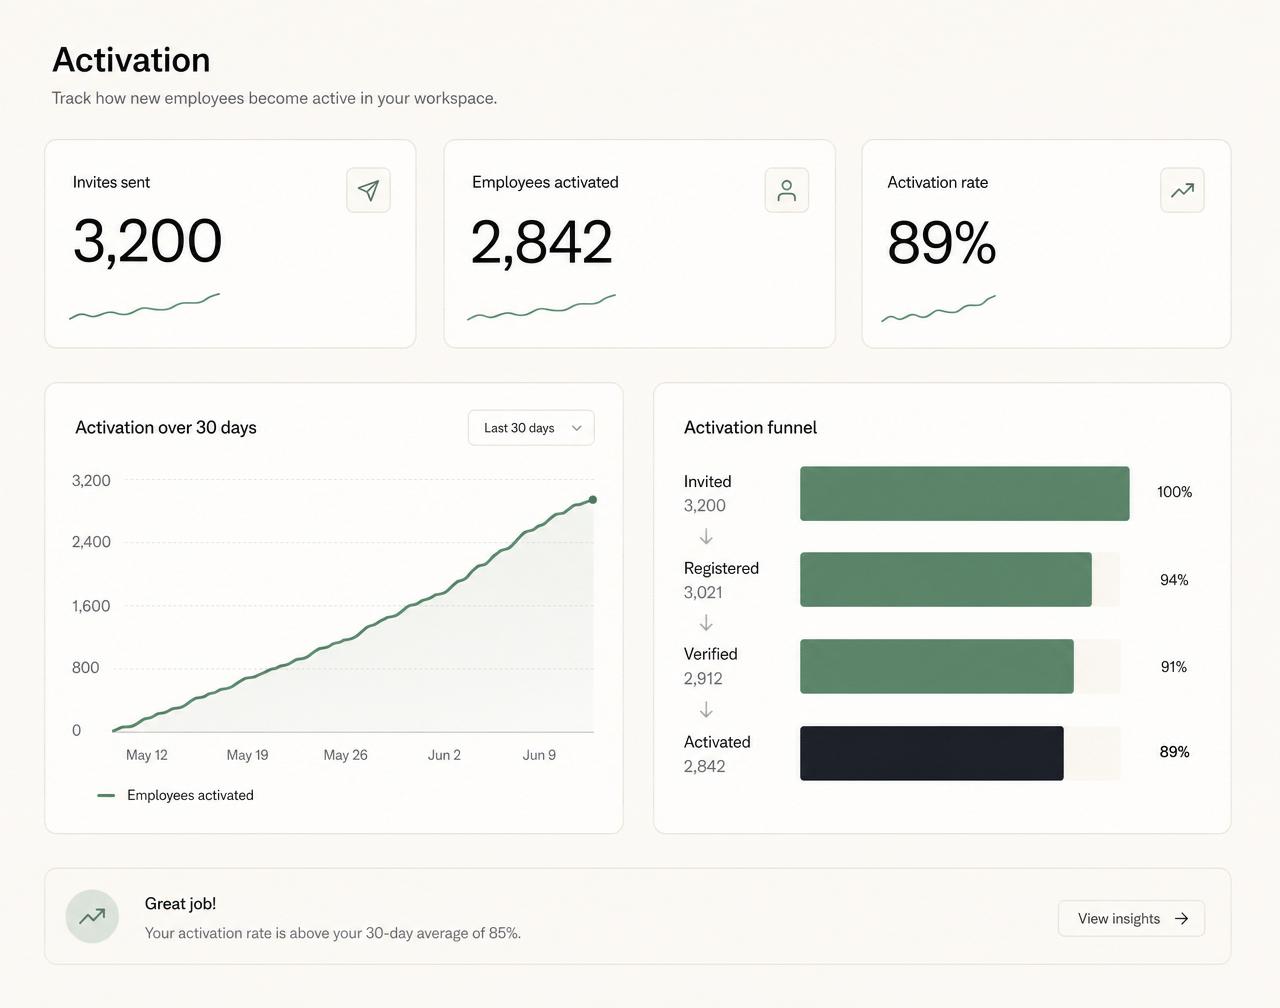The width and height of the screenshot is (1280, 1008).
Task: Click the trend arrow icon on Activation rate
Action: tap(1182, 190)
